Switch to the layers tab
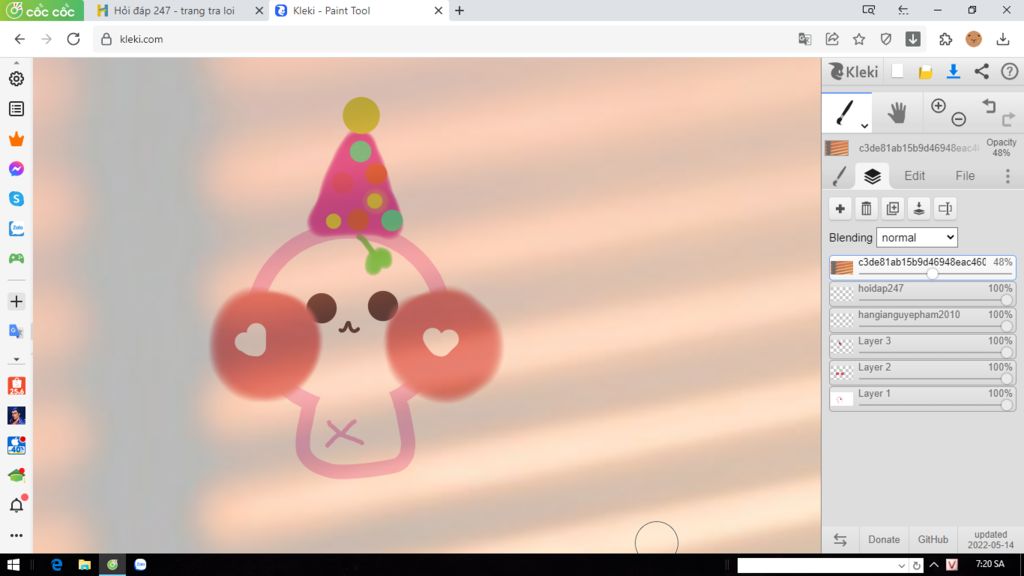1024x576 pixels. 872,176
